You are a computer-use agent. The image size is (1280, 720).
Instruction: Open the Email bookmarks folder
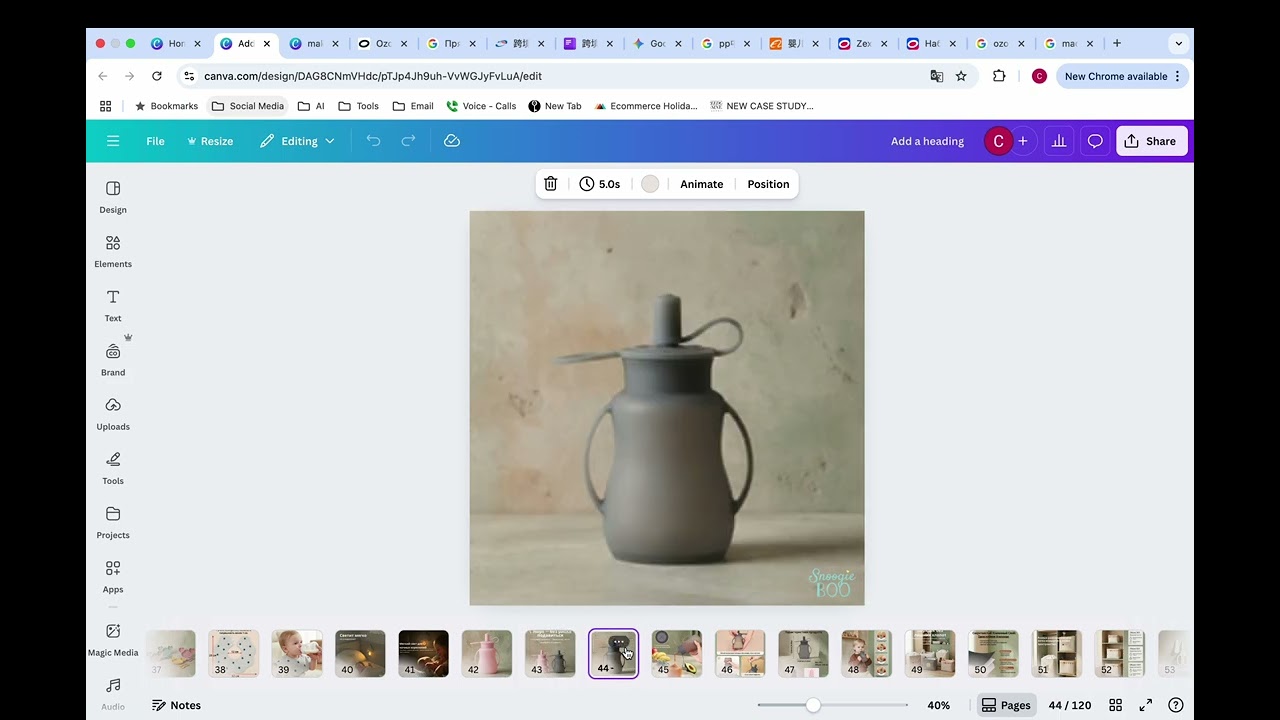[x=413, y=106]
